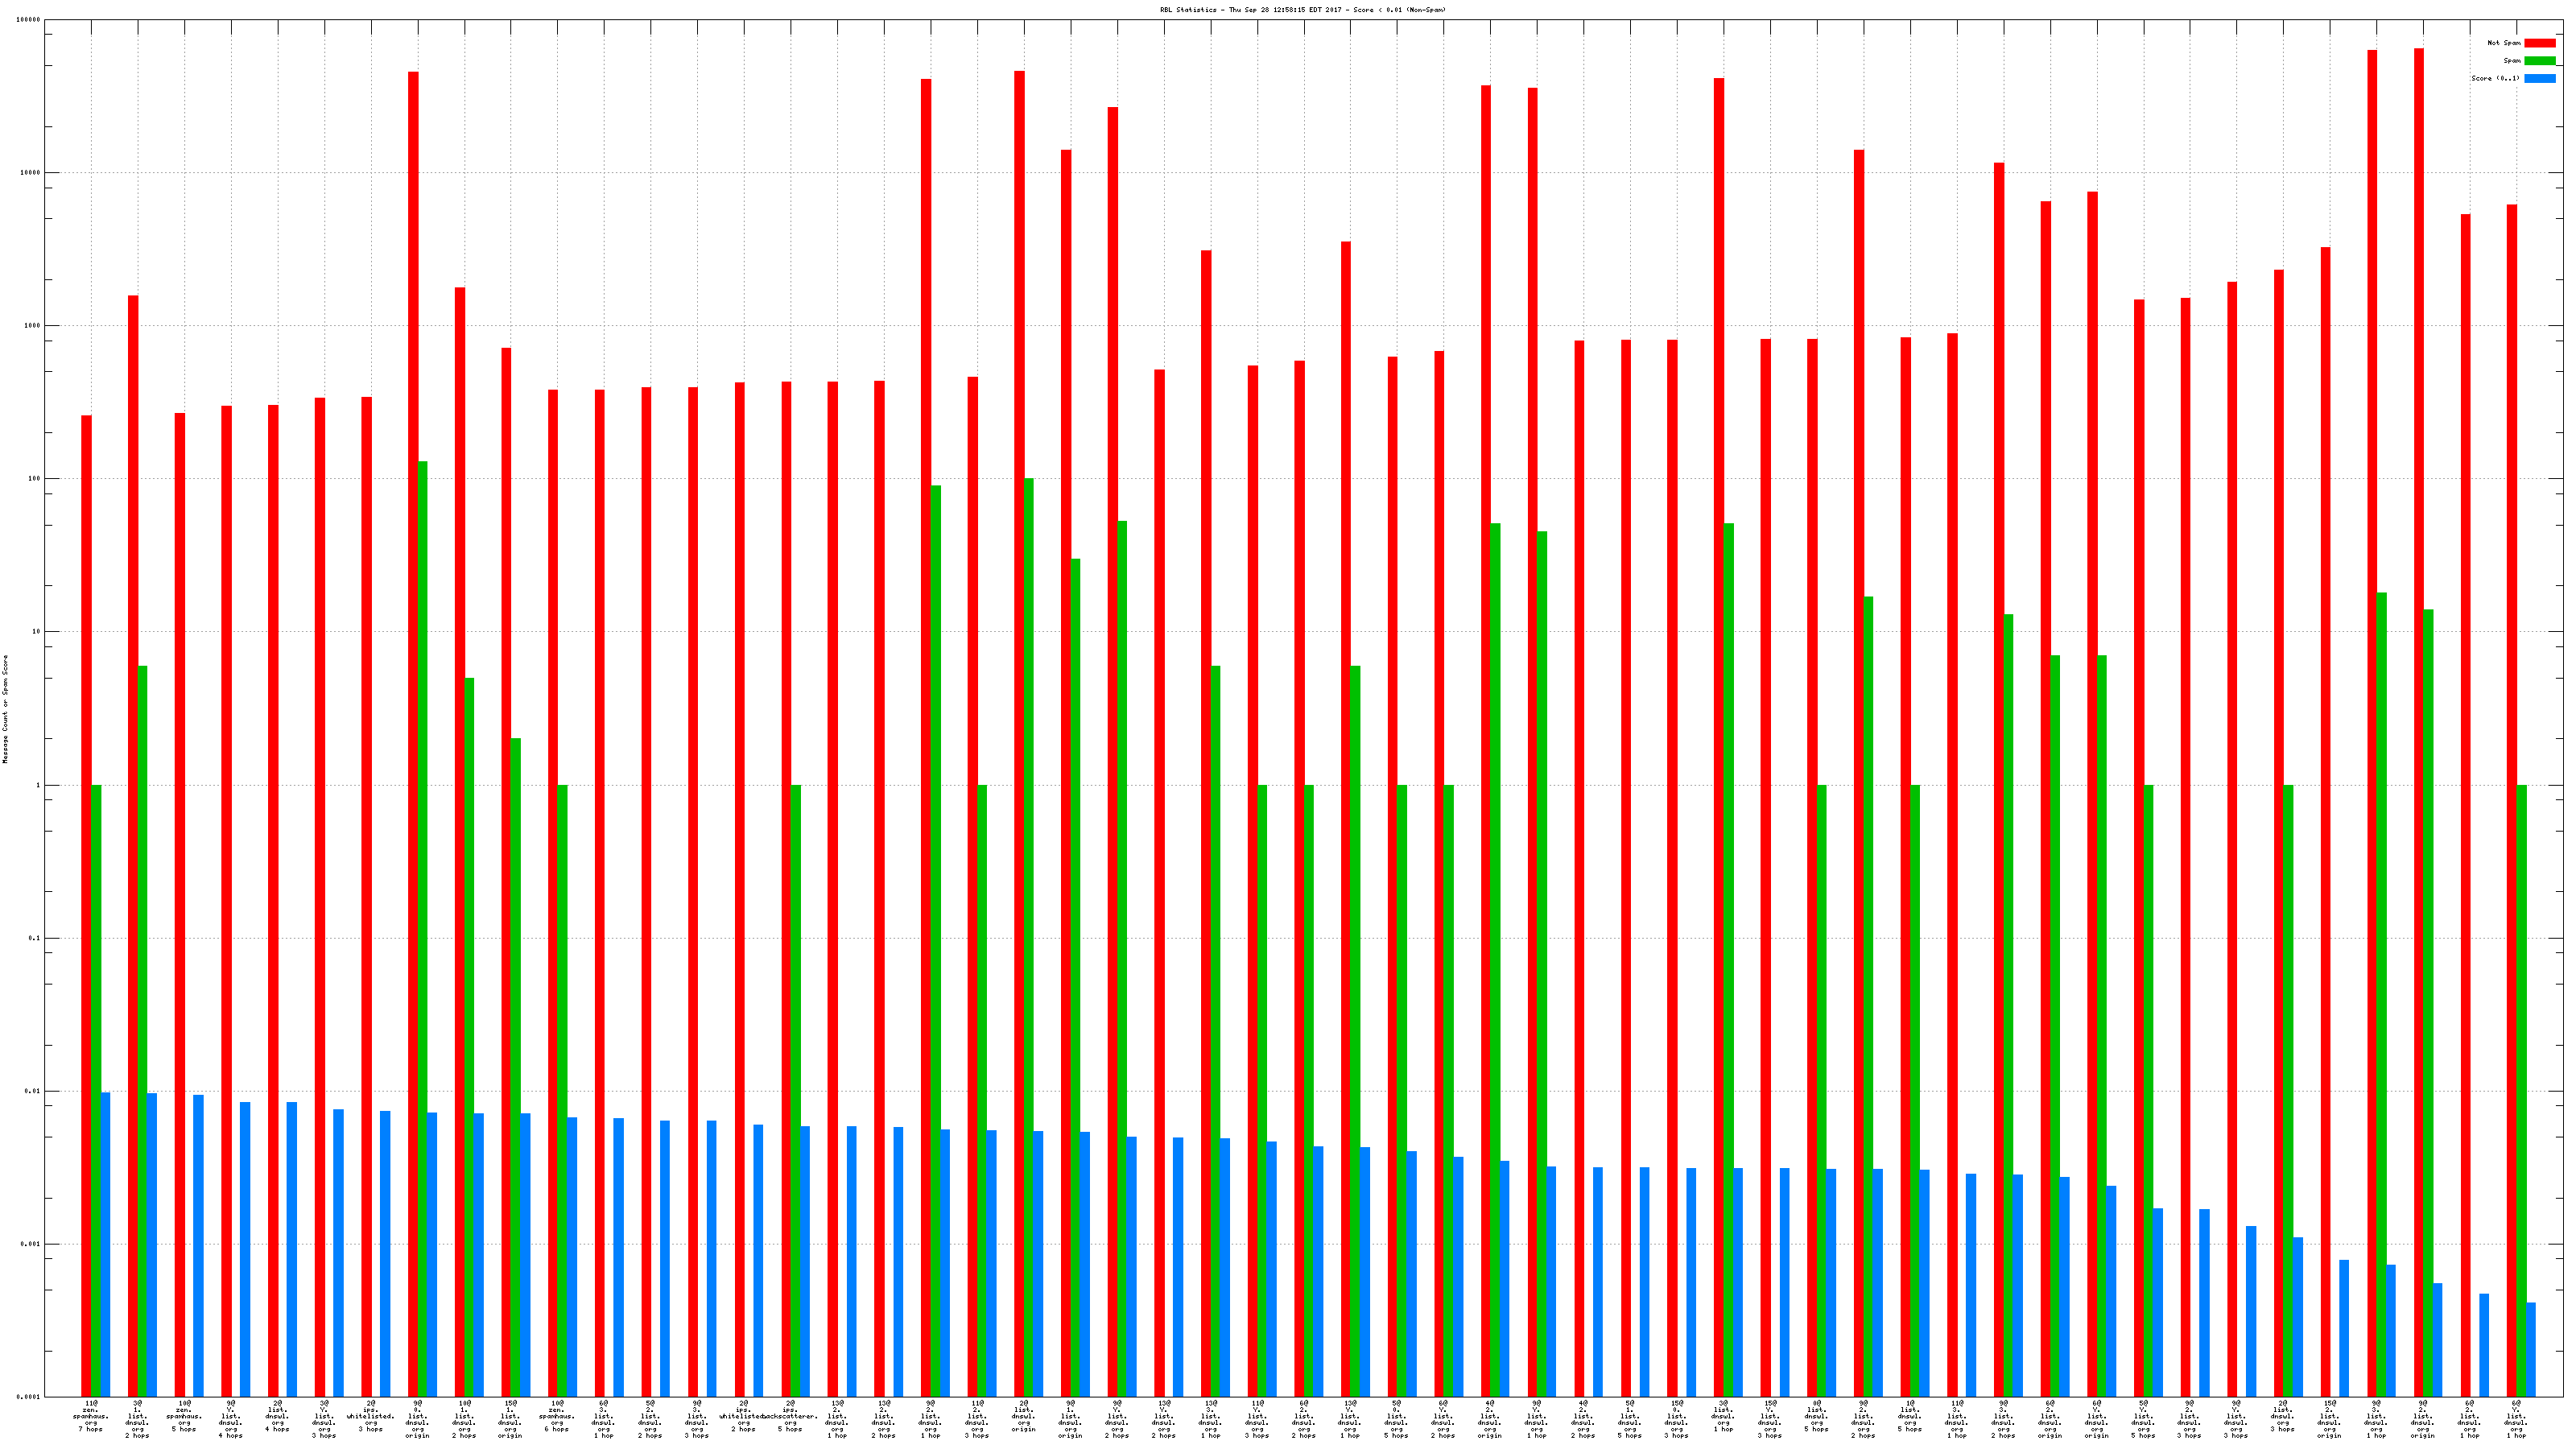
Task: Click the 1 tick label on y-axis
Action: pos(38,785)
